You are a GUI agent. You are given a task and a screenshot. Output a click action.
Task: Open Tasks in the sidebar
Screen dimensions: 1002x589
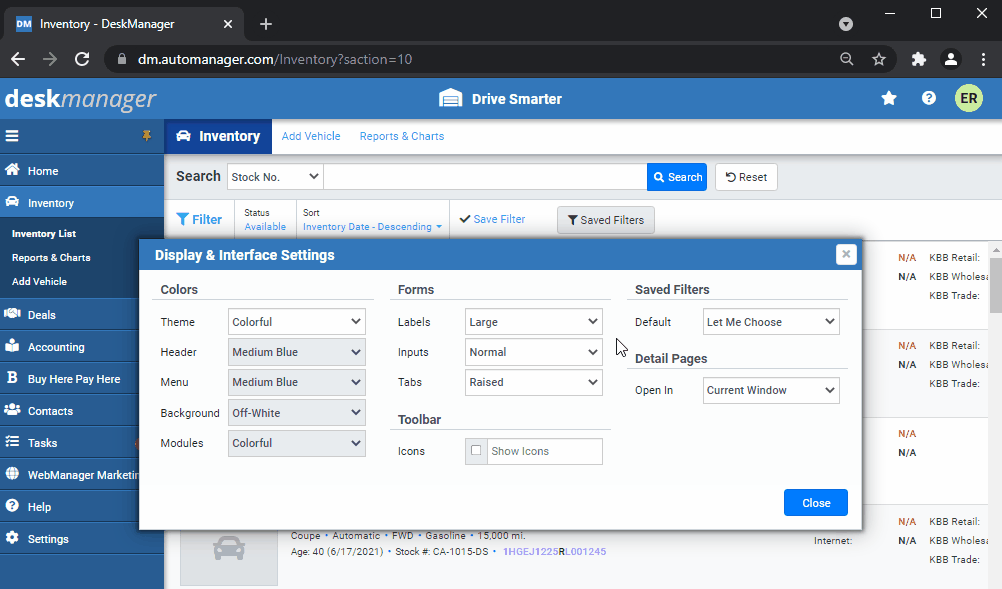click(70, 442)
